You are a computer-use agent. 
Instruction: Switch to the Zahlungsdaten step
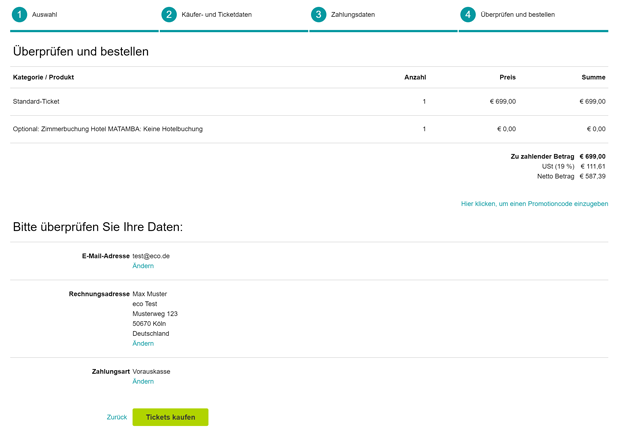(x=353, y=15)
